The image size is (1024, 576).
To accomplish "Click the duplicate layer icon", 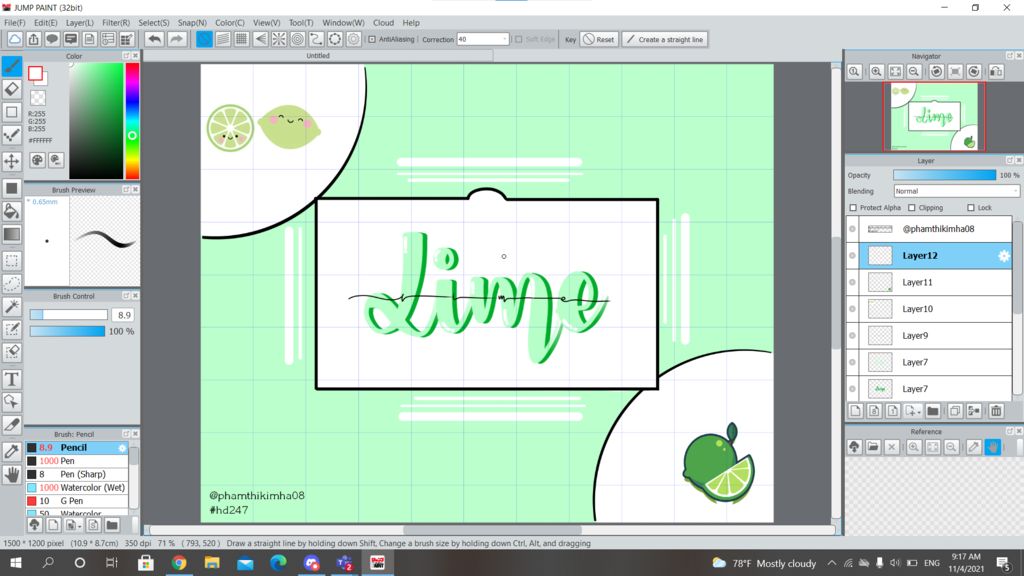I will tap(955, 411).
